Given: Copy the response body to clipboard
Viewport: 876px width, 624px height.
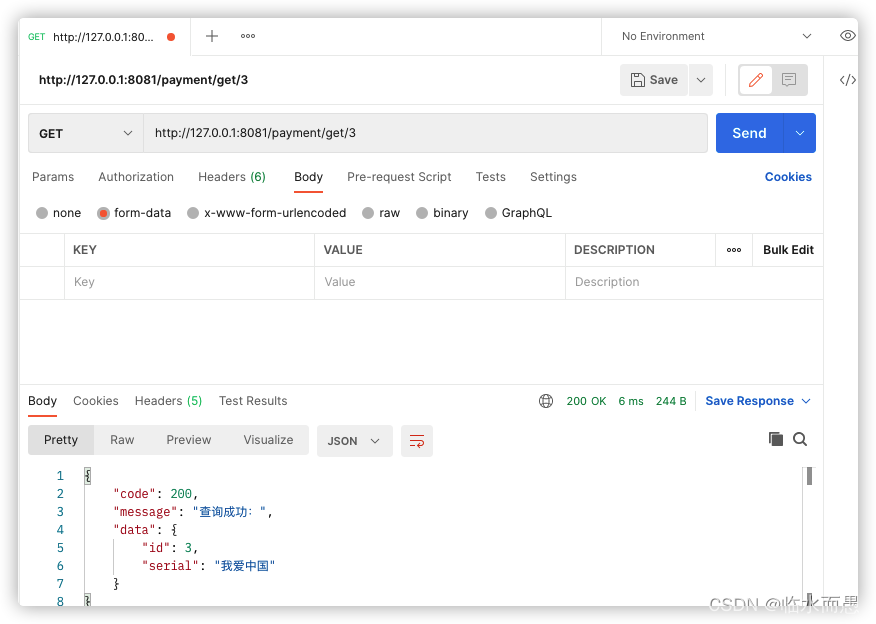Looking at the screenshot, I should click(775, 439).
